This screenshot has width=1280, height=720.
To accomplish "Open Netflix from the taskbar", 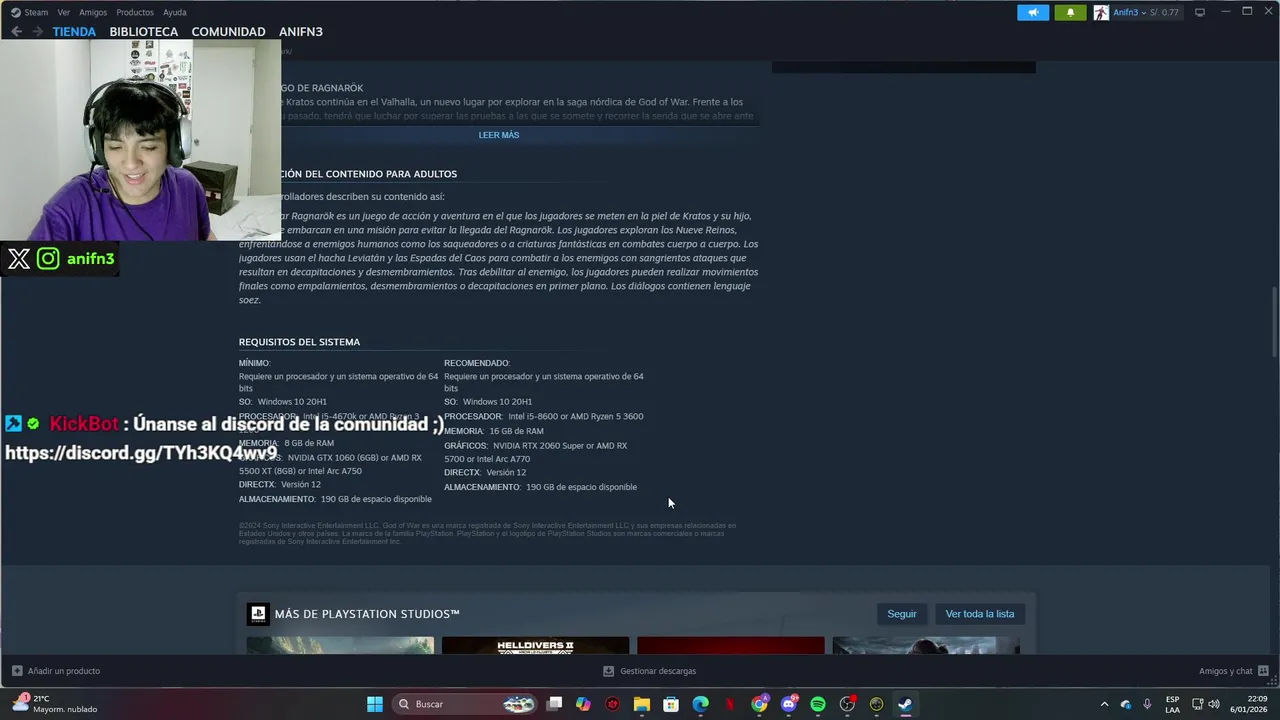I will click(730, 704).
